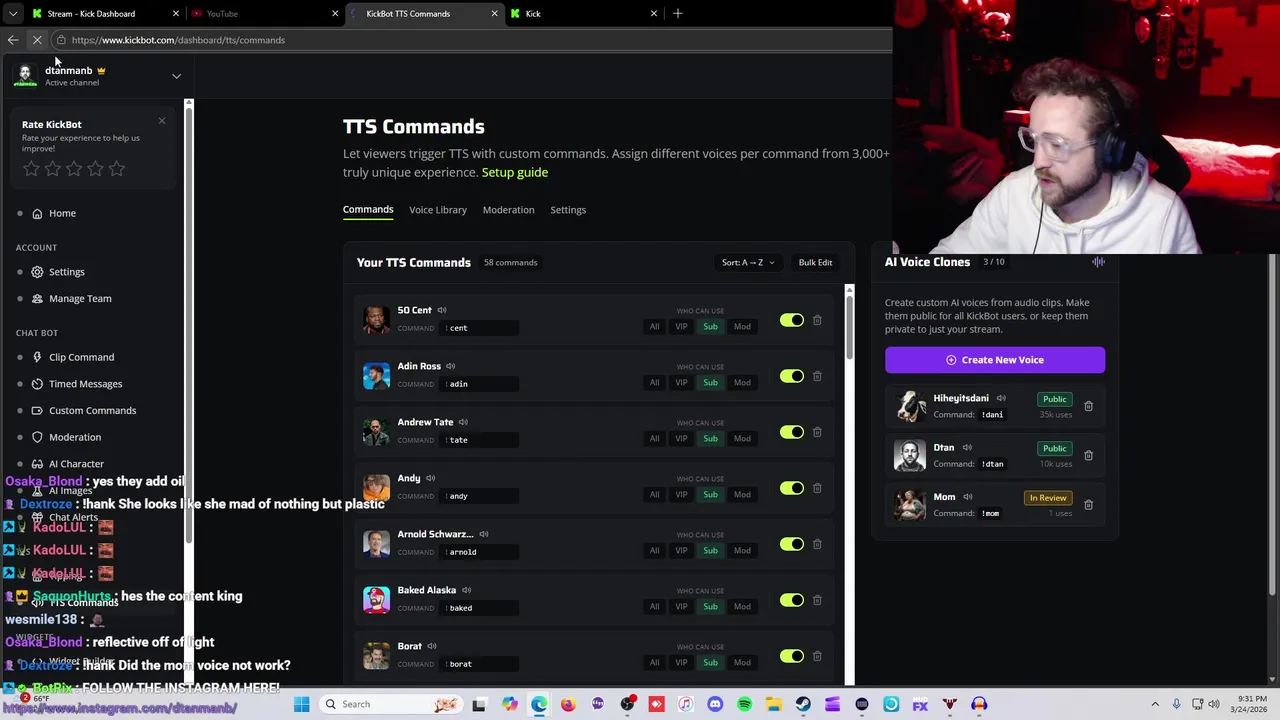Click the Bulk Edit button
The image size is (1280, 720).
(815, 262)
